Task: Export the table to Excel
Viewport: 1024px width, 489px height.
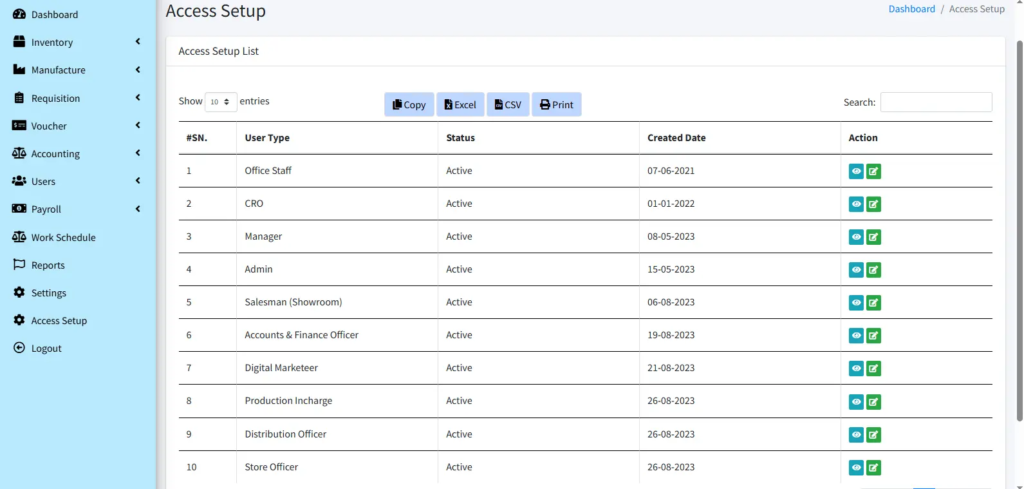Action: (x=460, y=104)
